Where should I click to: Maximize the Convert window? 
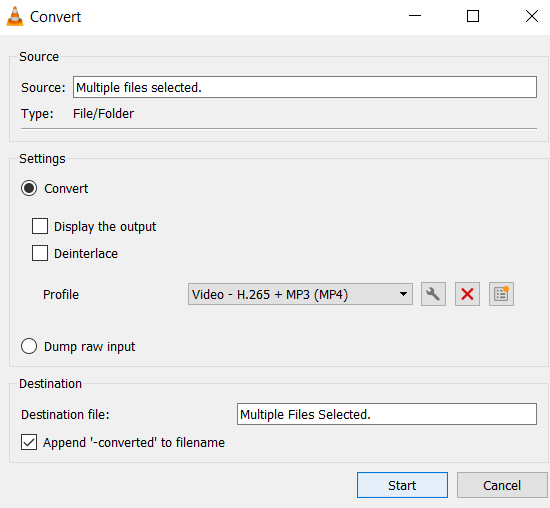[x=473, y=16]
